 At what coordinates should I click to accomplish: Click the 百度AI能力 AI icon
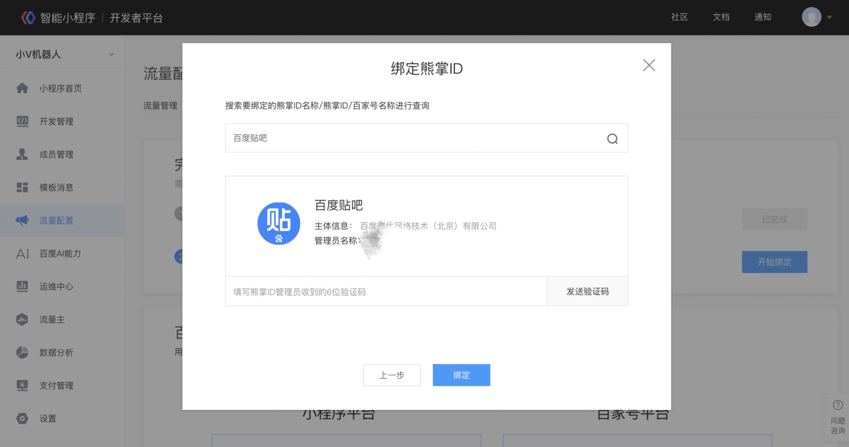pyautogui.click(x=22, y=253)
